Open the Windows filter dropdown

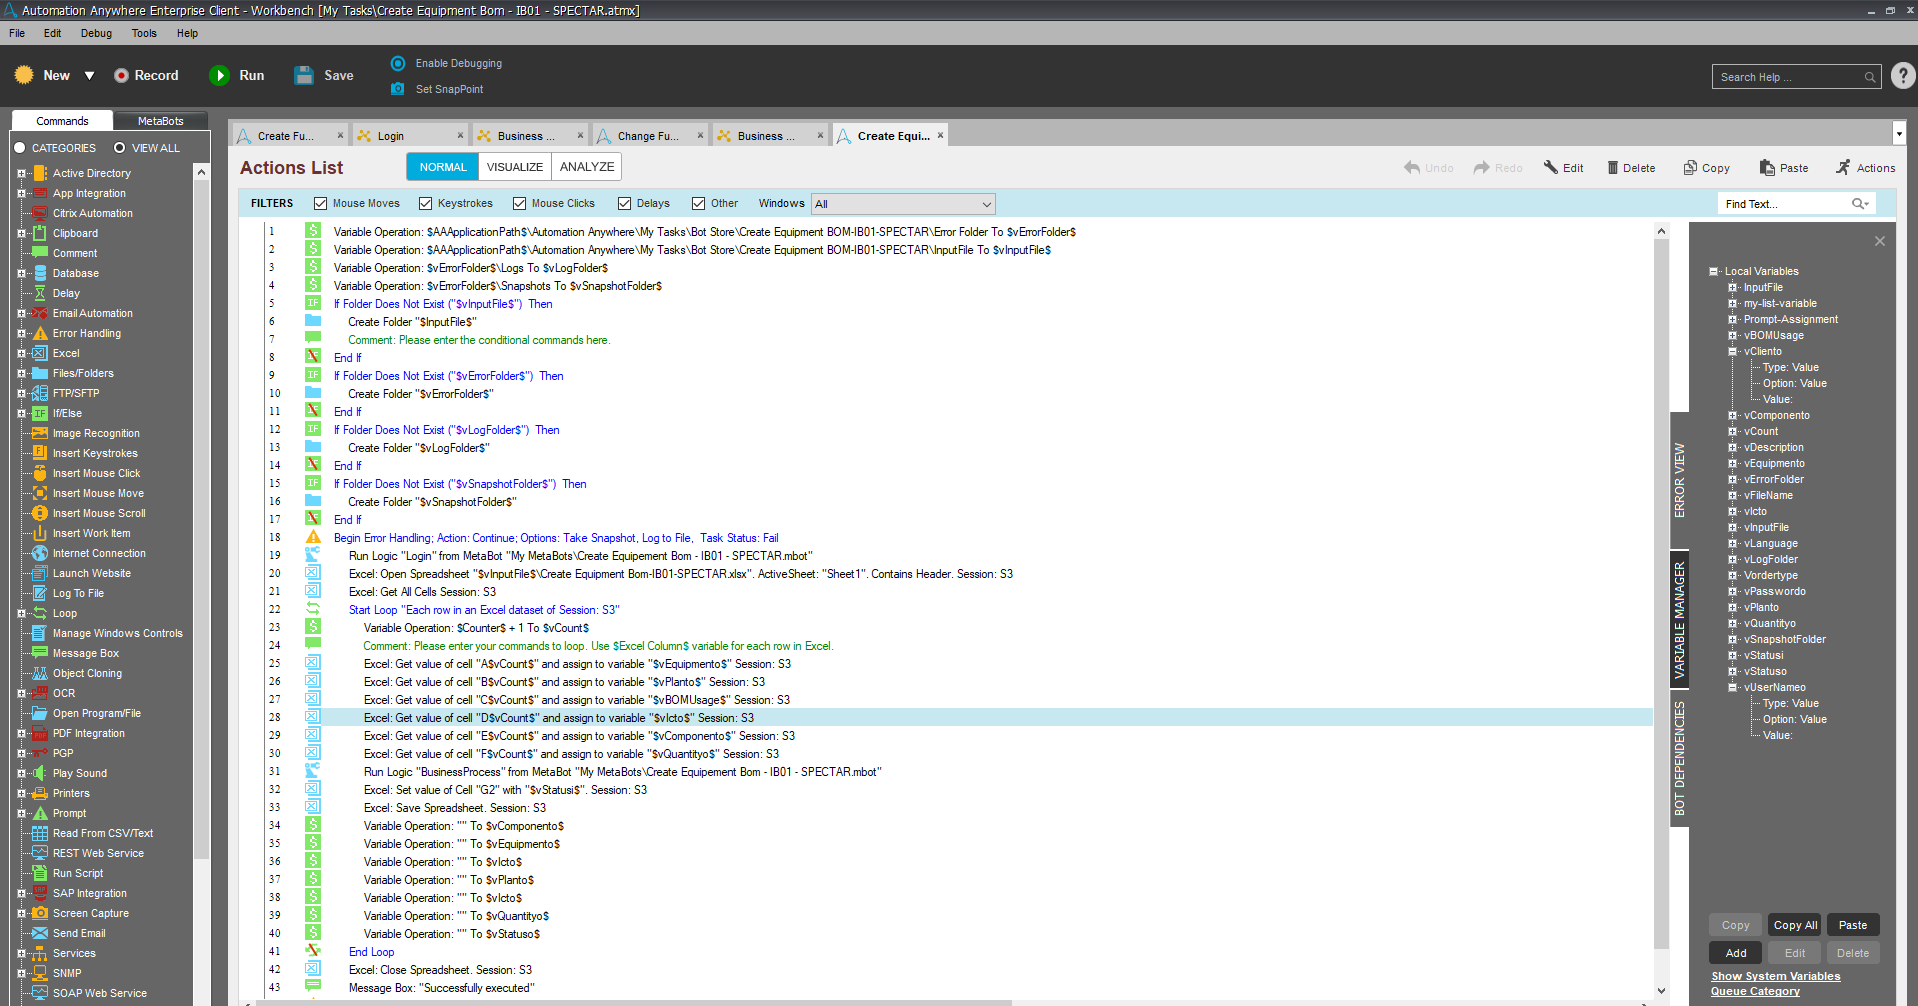(x=903, y=204)
